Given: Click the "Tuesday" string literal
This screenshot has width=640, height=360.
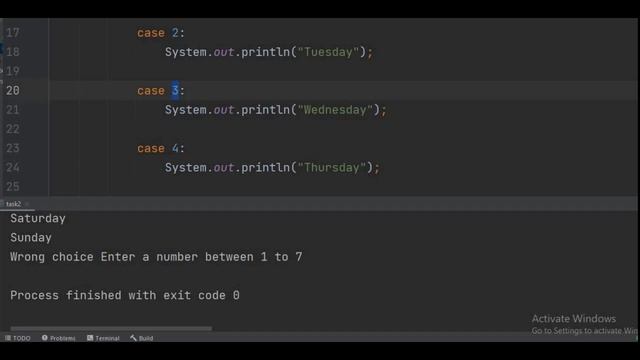Looking at the screenshot, I should [328, 52].
